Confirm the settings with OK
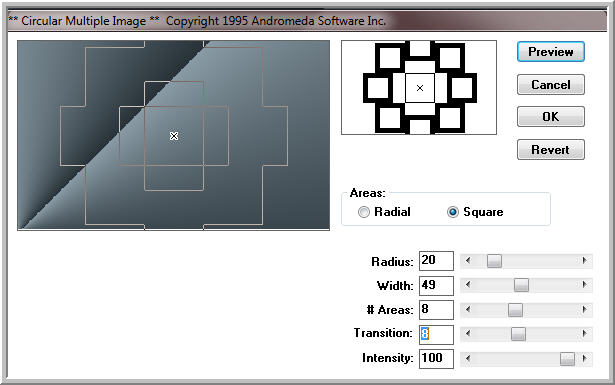The image size is (615, 385). [551, 116]
